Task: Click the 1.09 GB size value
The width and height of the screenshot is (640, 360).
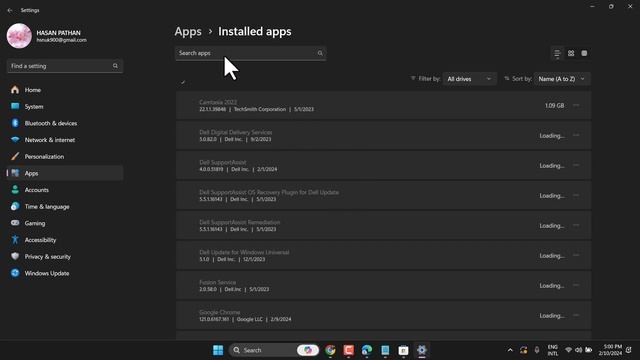Action: pyautogui.click(x=554, y=105)
